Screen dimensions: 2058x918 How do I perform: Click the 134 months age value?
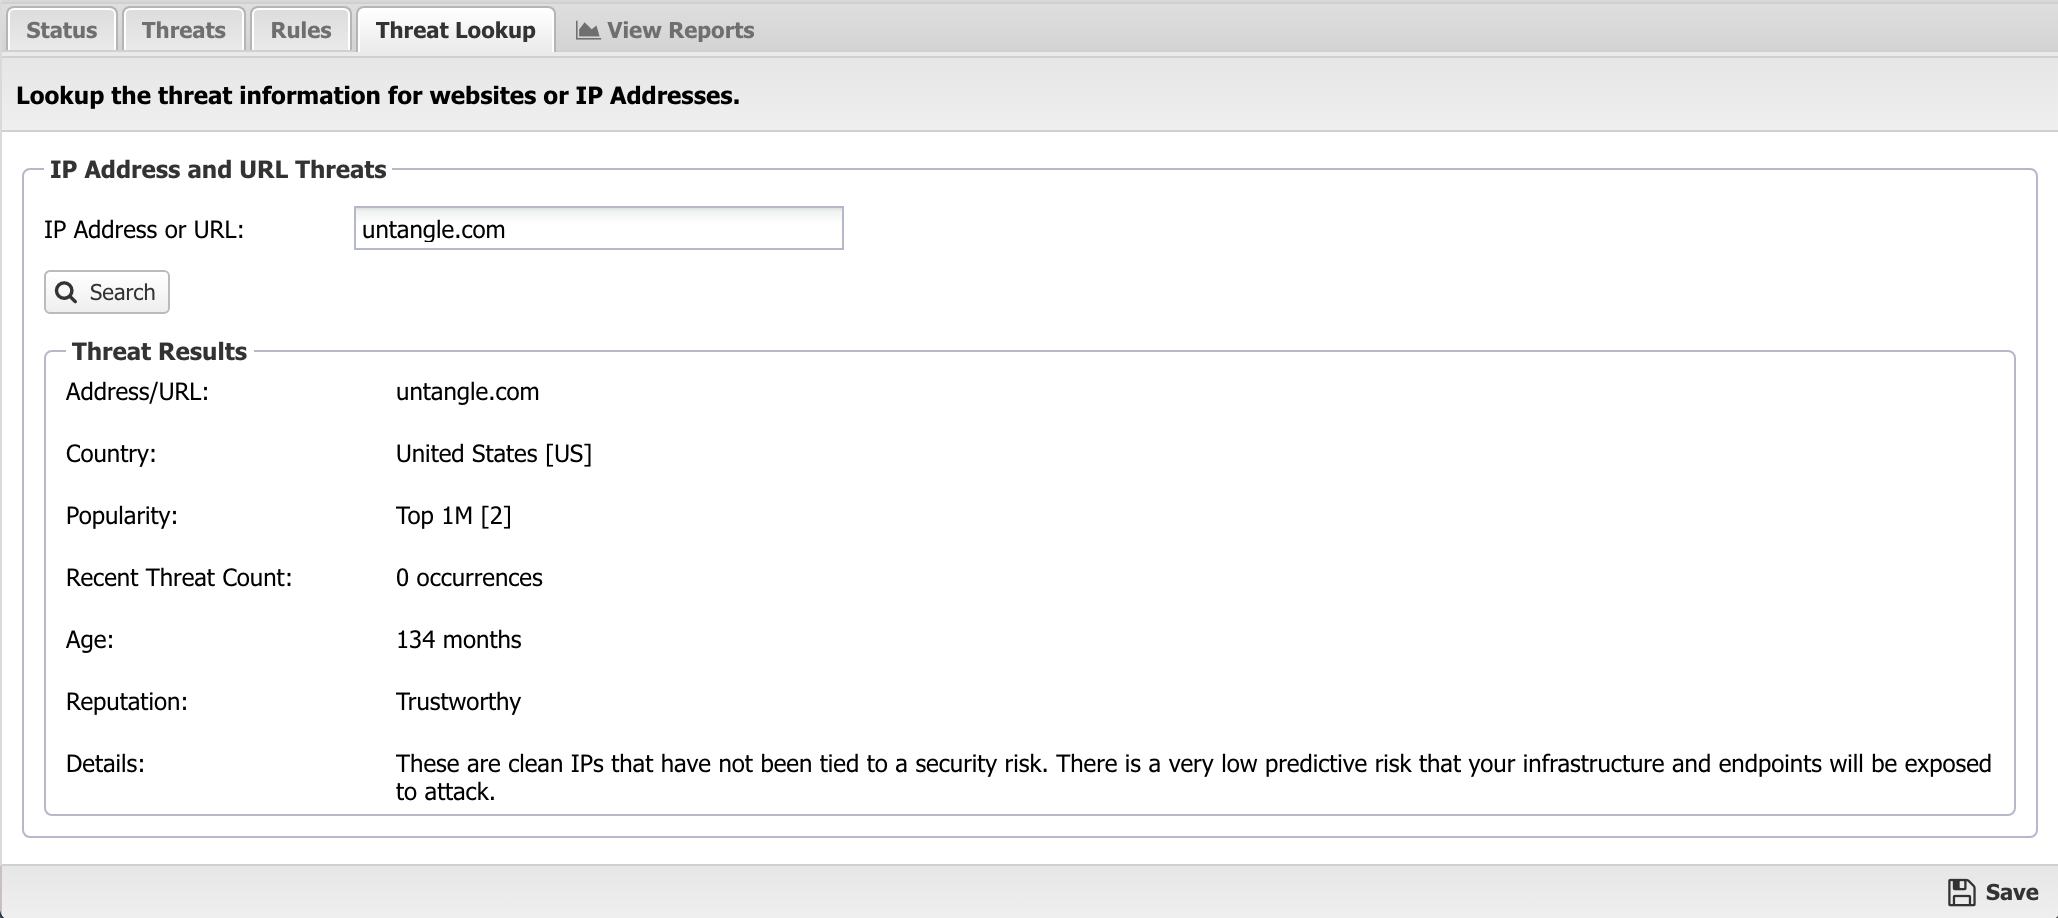pos(458,640)
